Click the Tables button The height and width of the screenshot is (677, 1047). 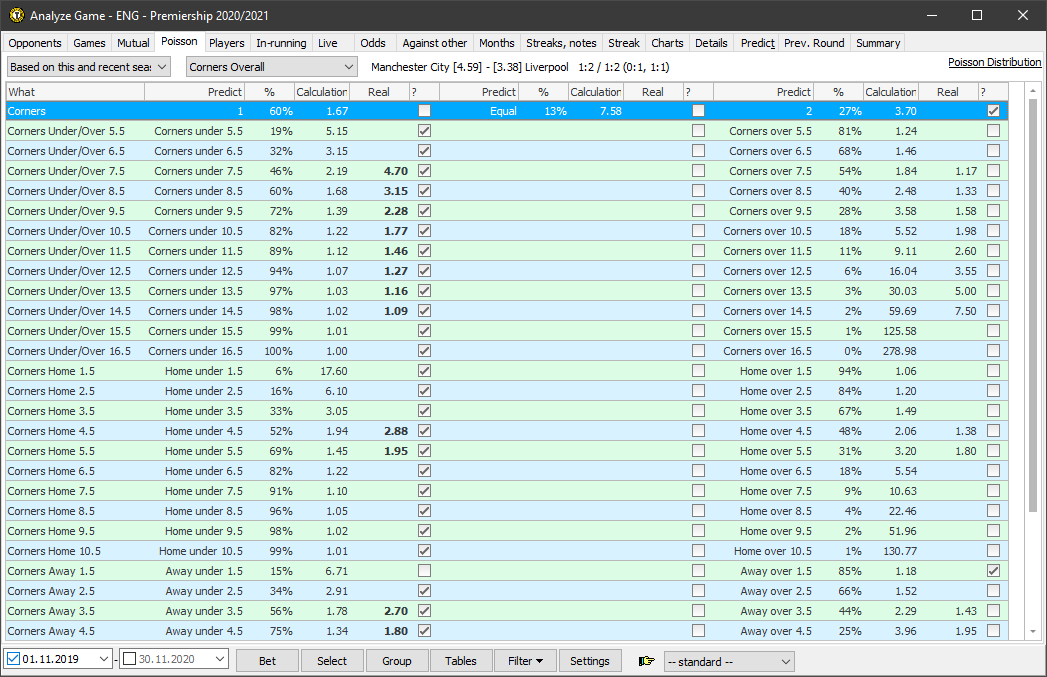[461, 661]
